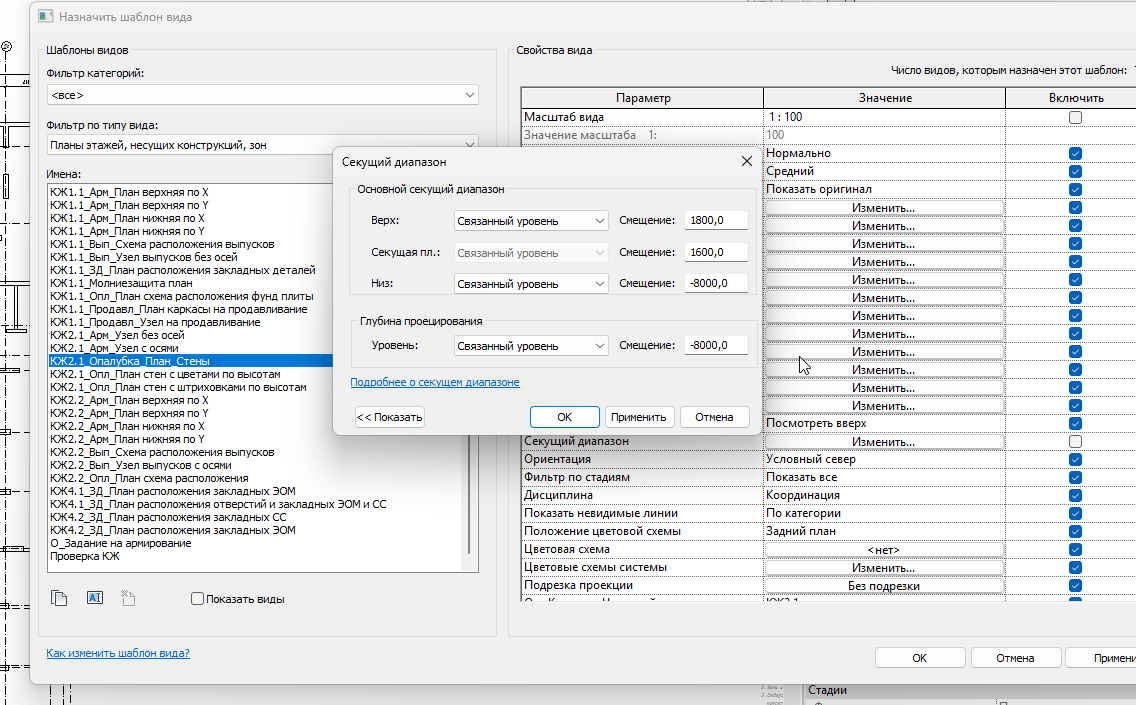This screenshot has width=1136, height=705.
Task: Close the Секущий диапазон dialog with X
Action: tap(746, 162)
